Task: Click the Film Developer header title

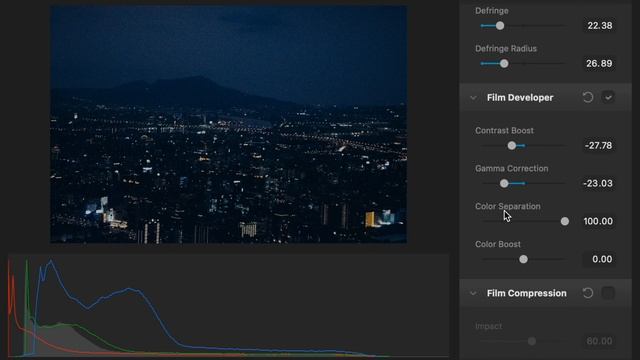Action: coord(520,98)
